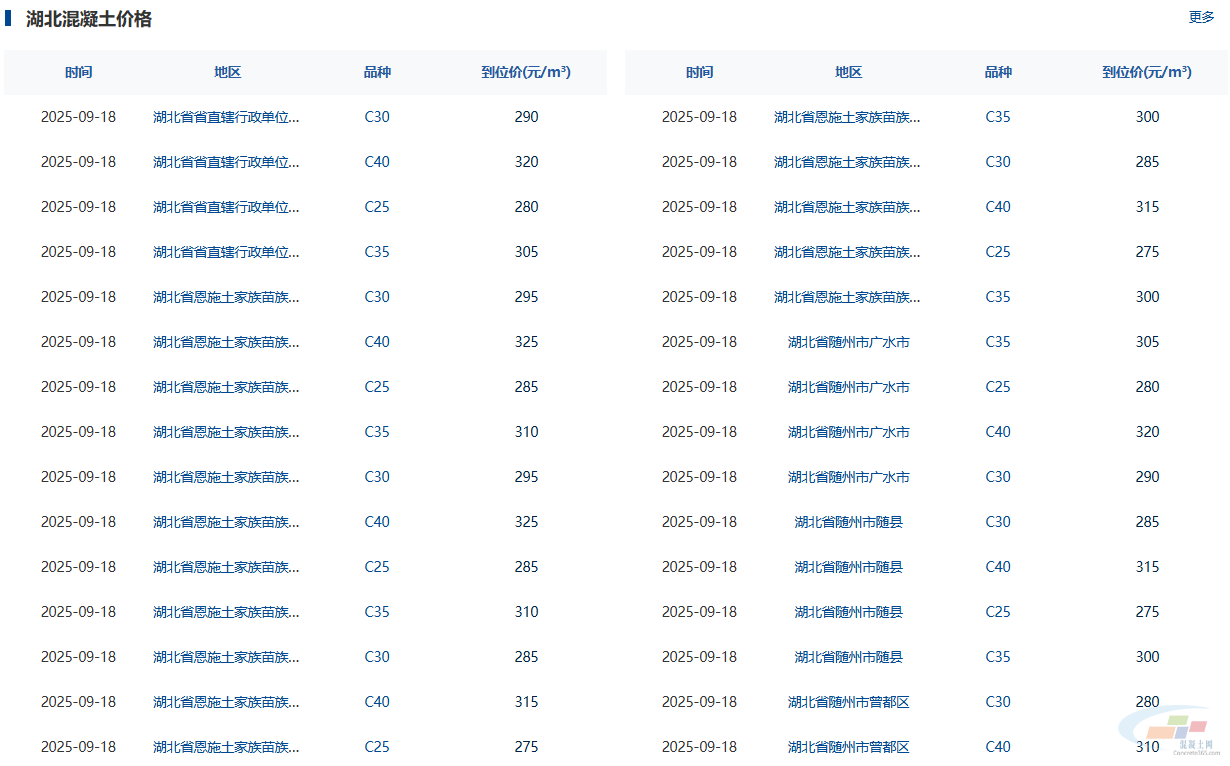The height and width of the screenshot is (766, 1230).
Task: Open 湖北省随州市随县 link in the C30 row
Action: 848,522
